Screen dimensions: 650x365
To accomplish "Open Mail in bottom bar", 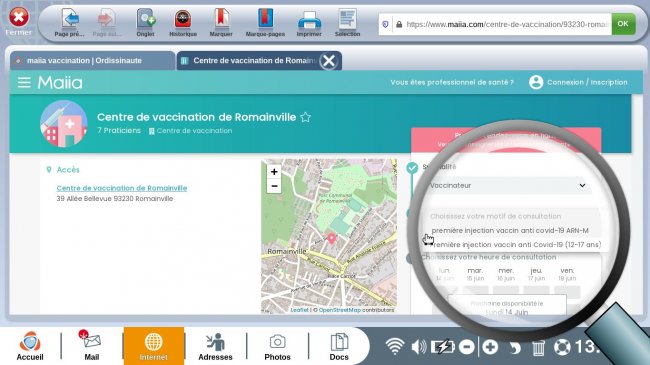I will [92, 346].
